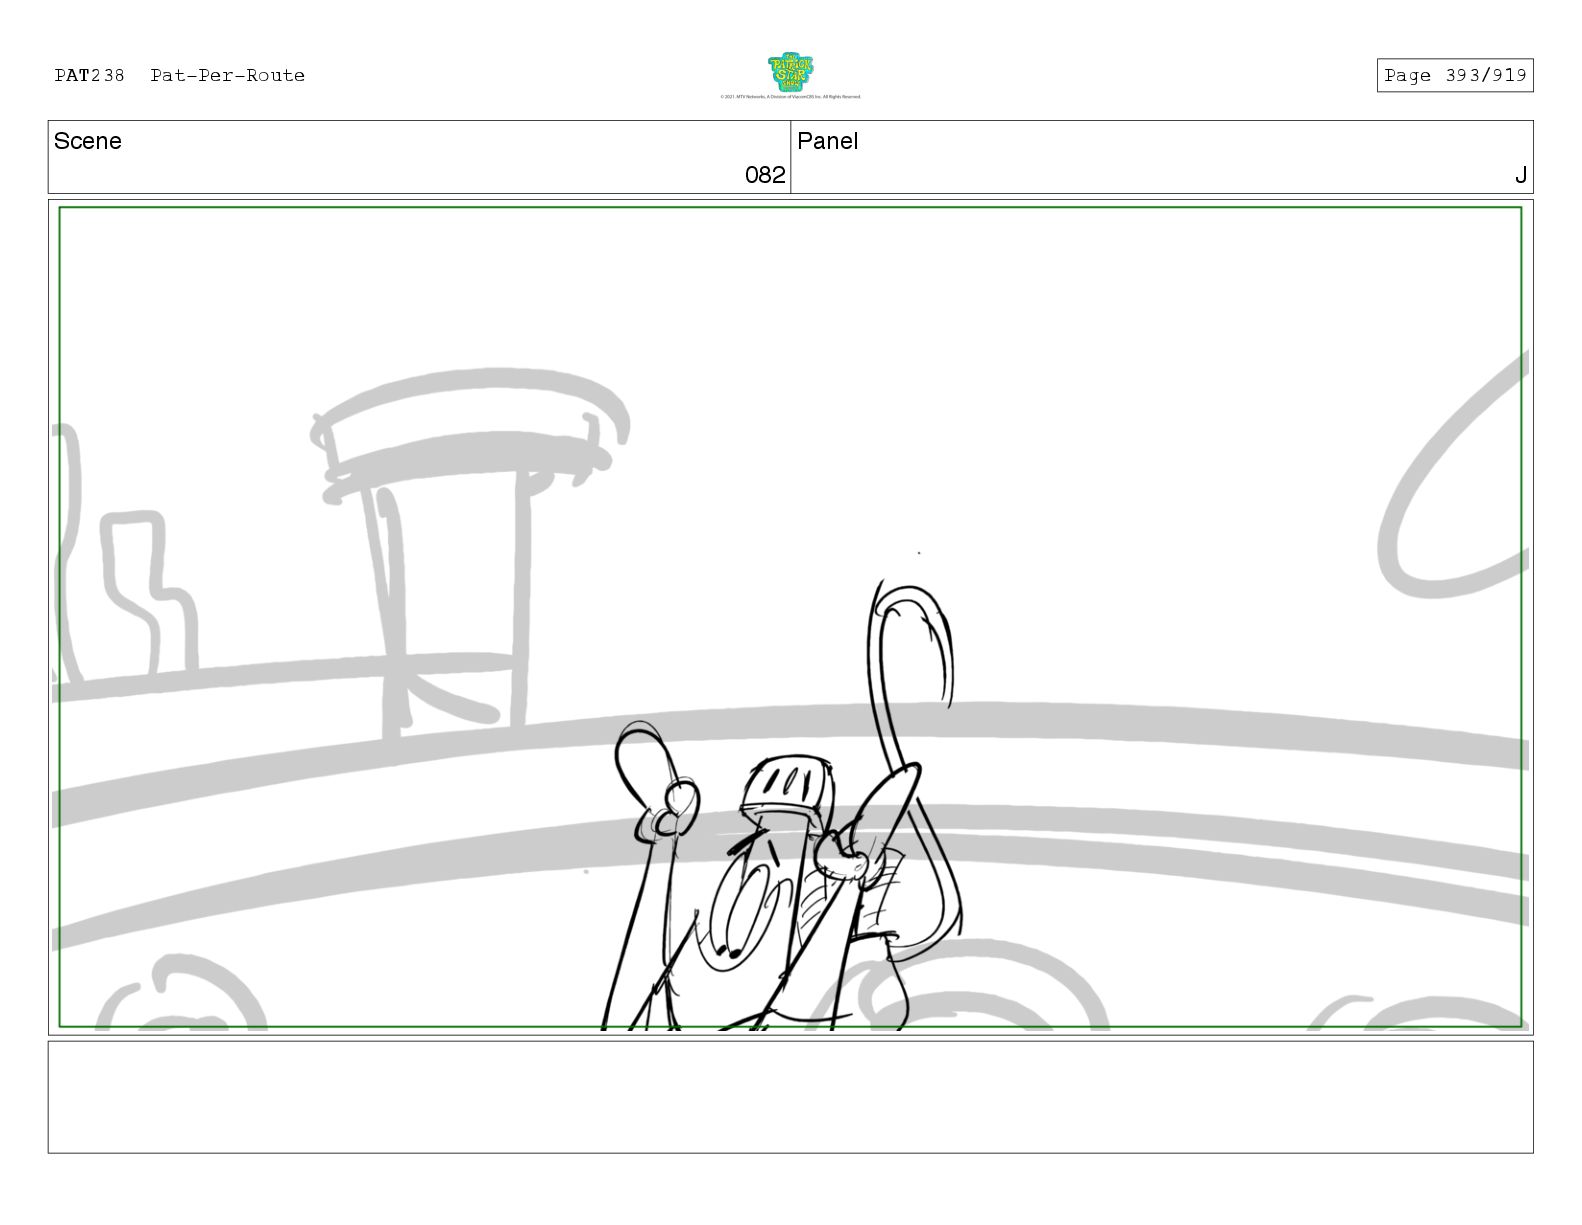This screenshot has width=1582, height=1225.
Task: Click the copyright line under the logo
Action: click(790, 97)
